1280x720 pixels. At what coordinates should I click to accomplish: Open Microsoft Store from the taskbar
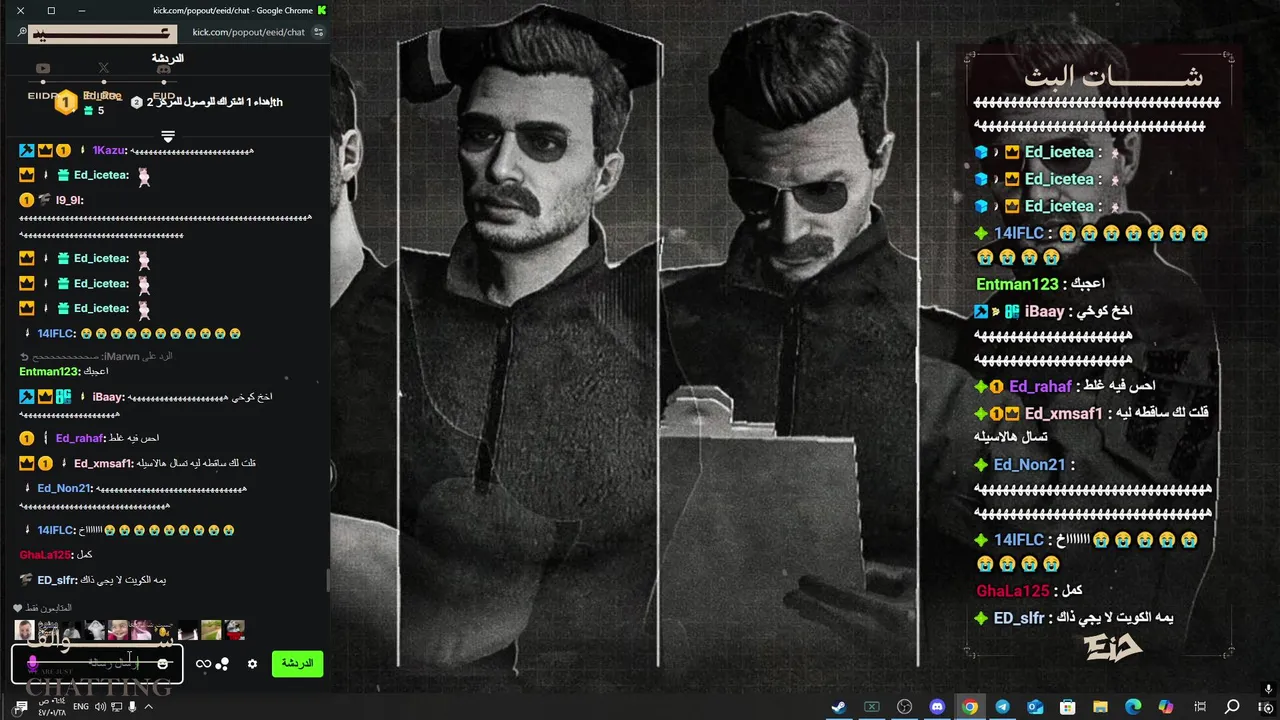[1068, 707]
